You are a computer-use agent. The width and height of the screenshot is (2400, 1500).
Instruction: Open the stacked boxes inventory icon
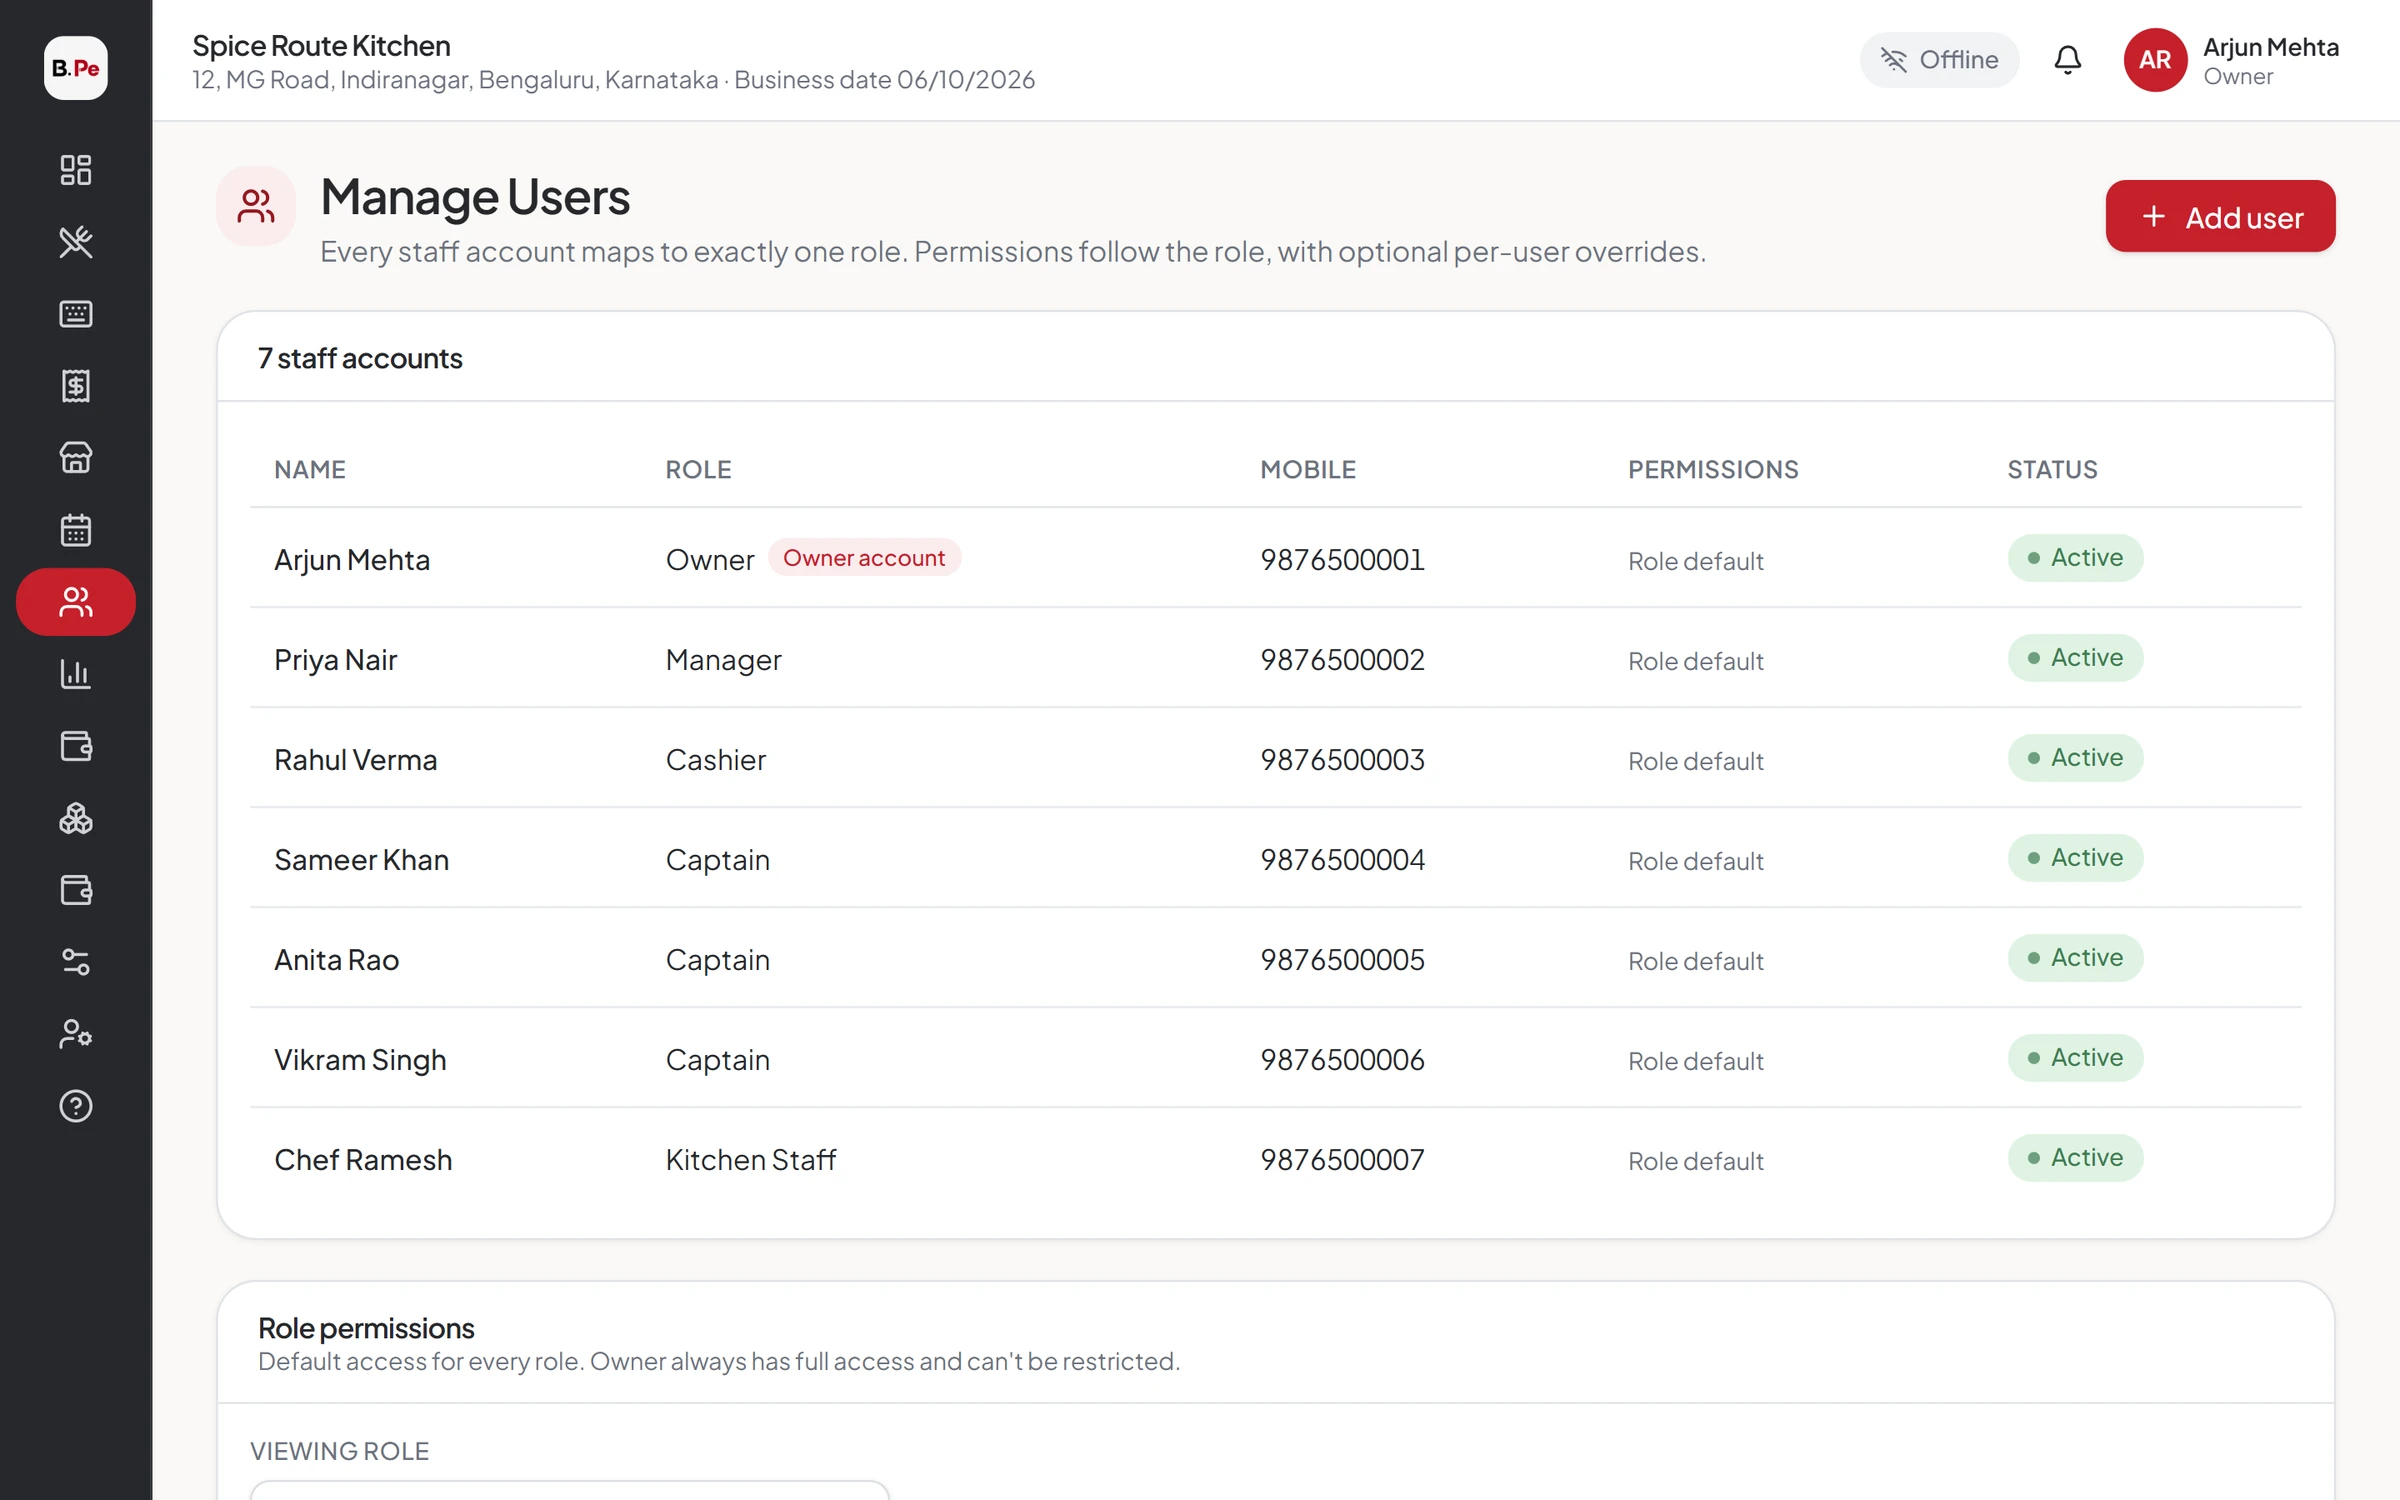[x=76, y=818]
